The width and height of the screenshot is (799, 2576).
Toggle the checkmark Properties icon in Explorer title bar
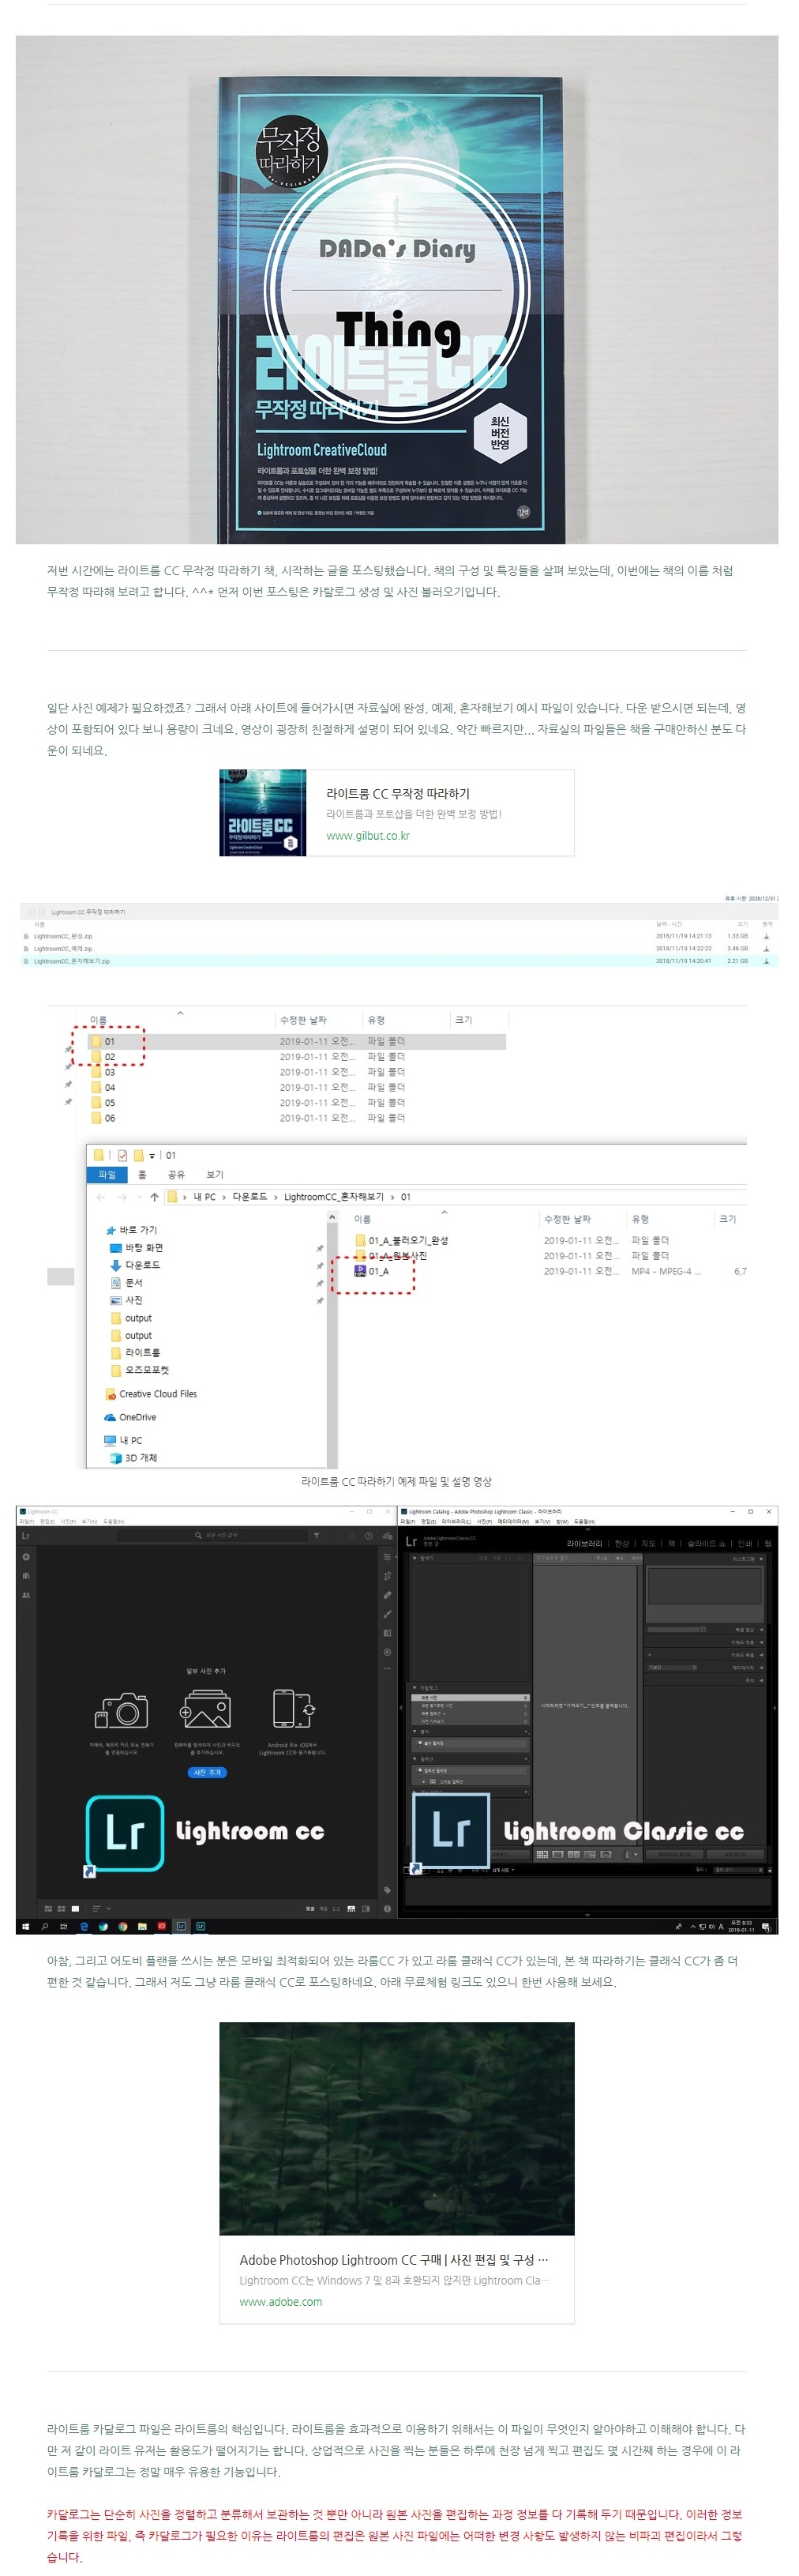[x=122, y=1155]
